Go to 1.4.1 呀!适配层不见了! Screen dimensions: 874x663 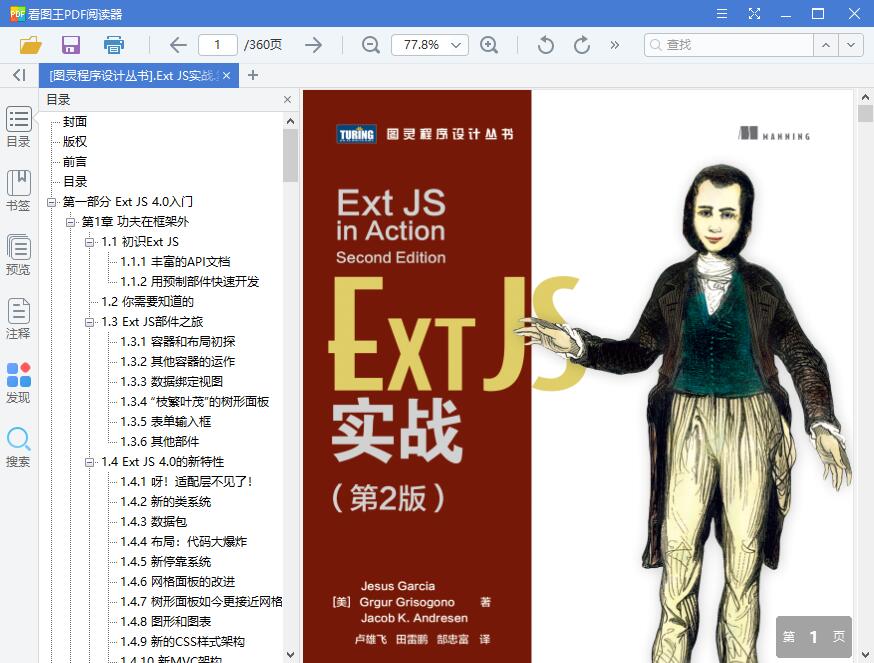click(x=187, y=482)
